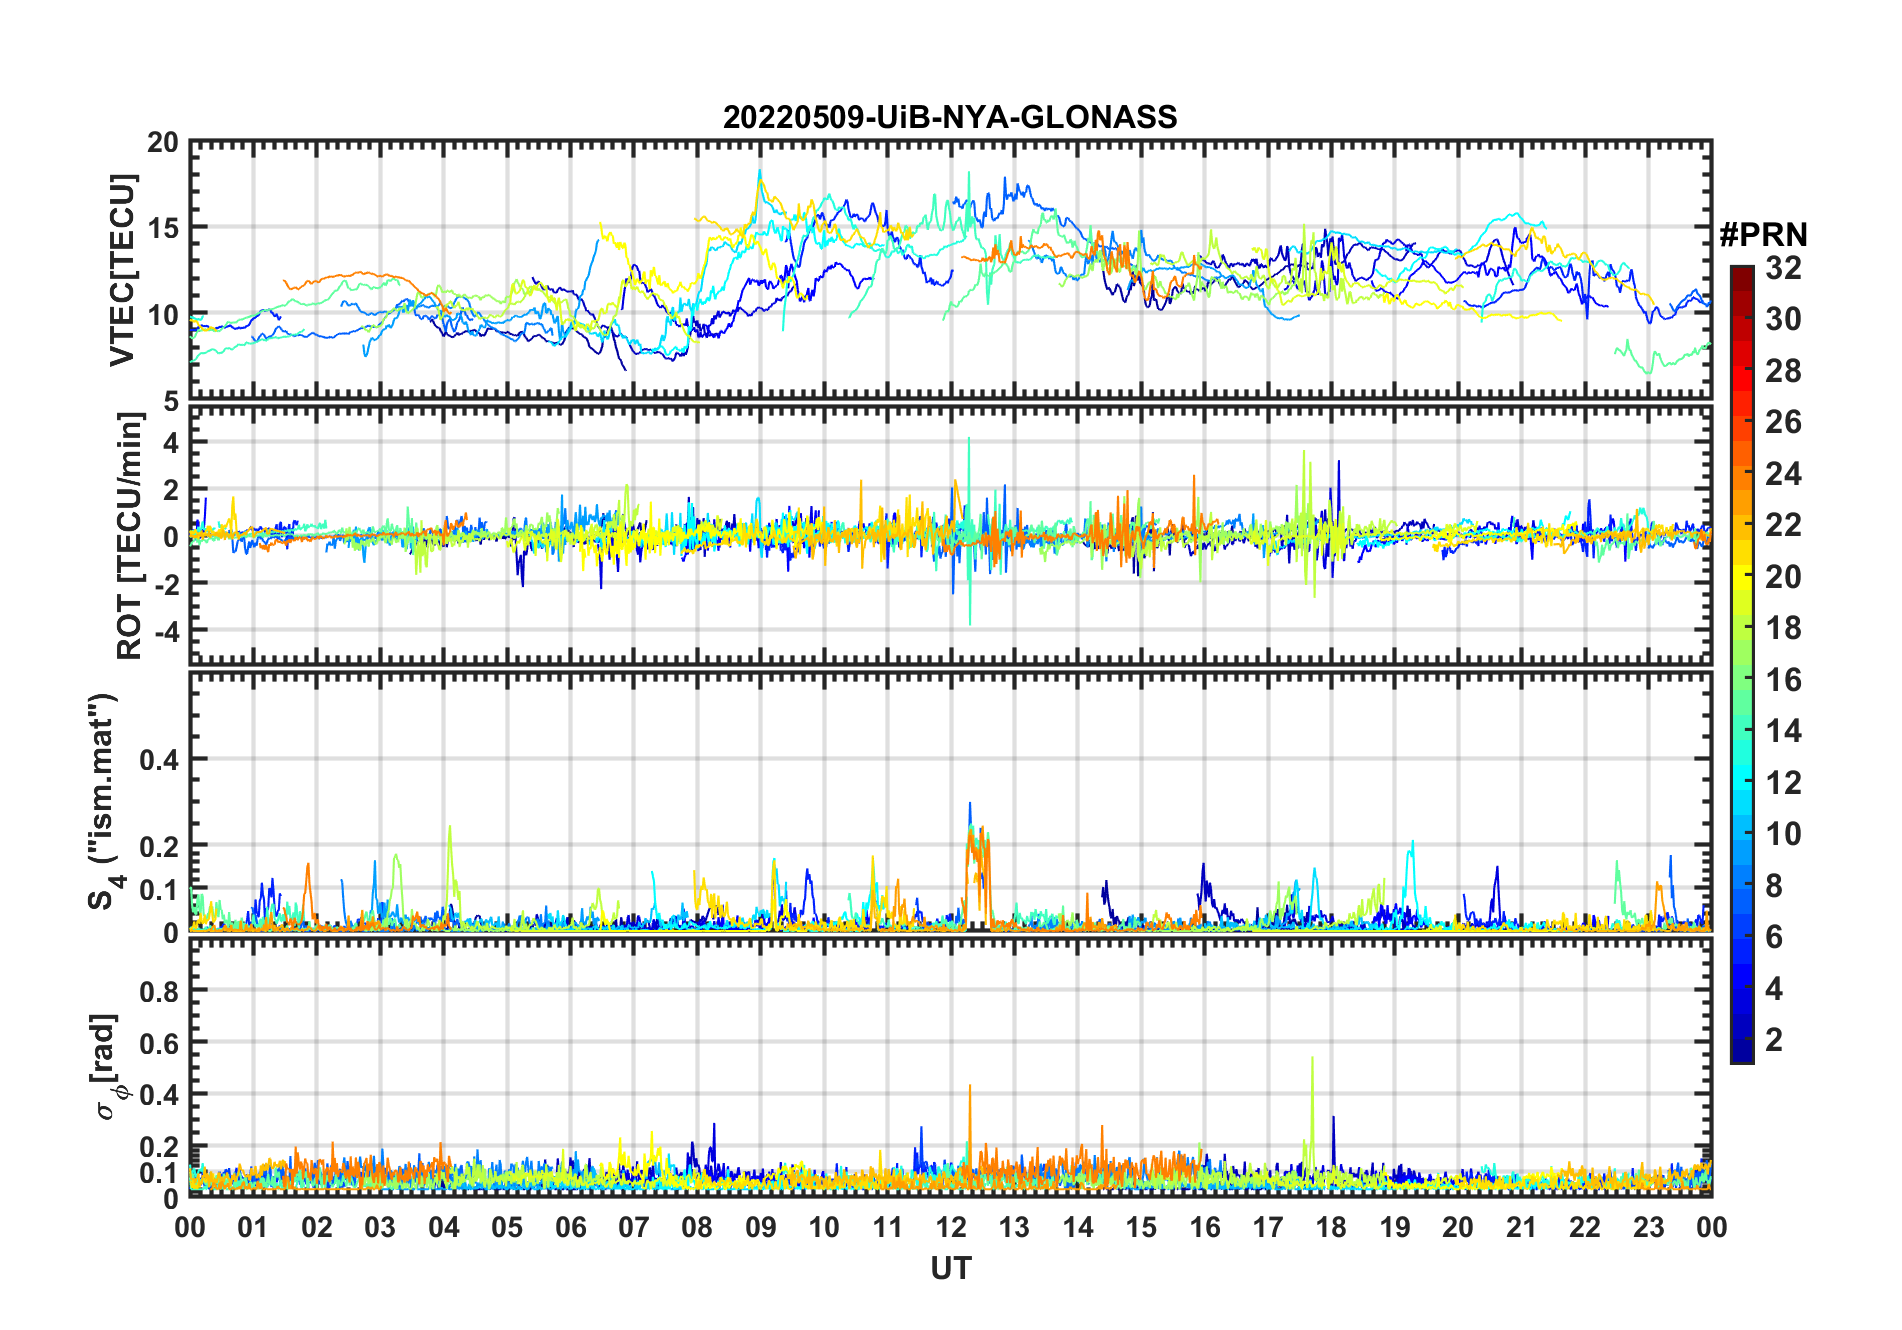Select PRN colorbar tick label 24
Viewport: 1902px width, 1330px height.
[1783, 474]
